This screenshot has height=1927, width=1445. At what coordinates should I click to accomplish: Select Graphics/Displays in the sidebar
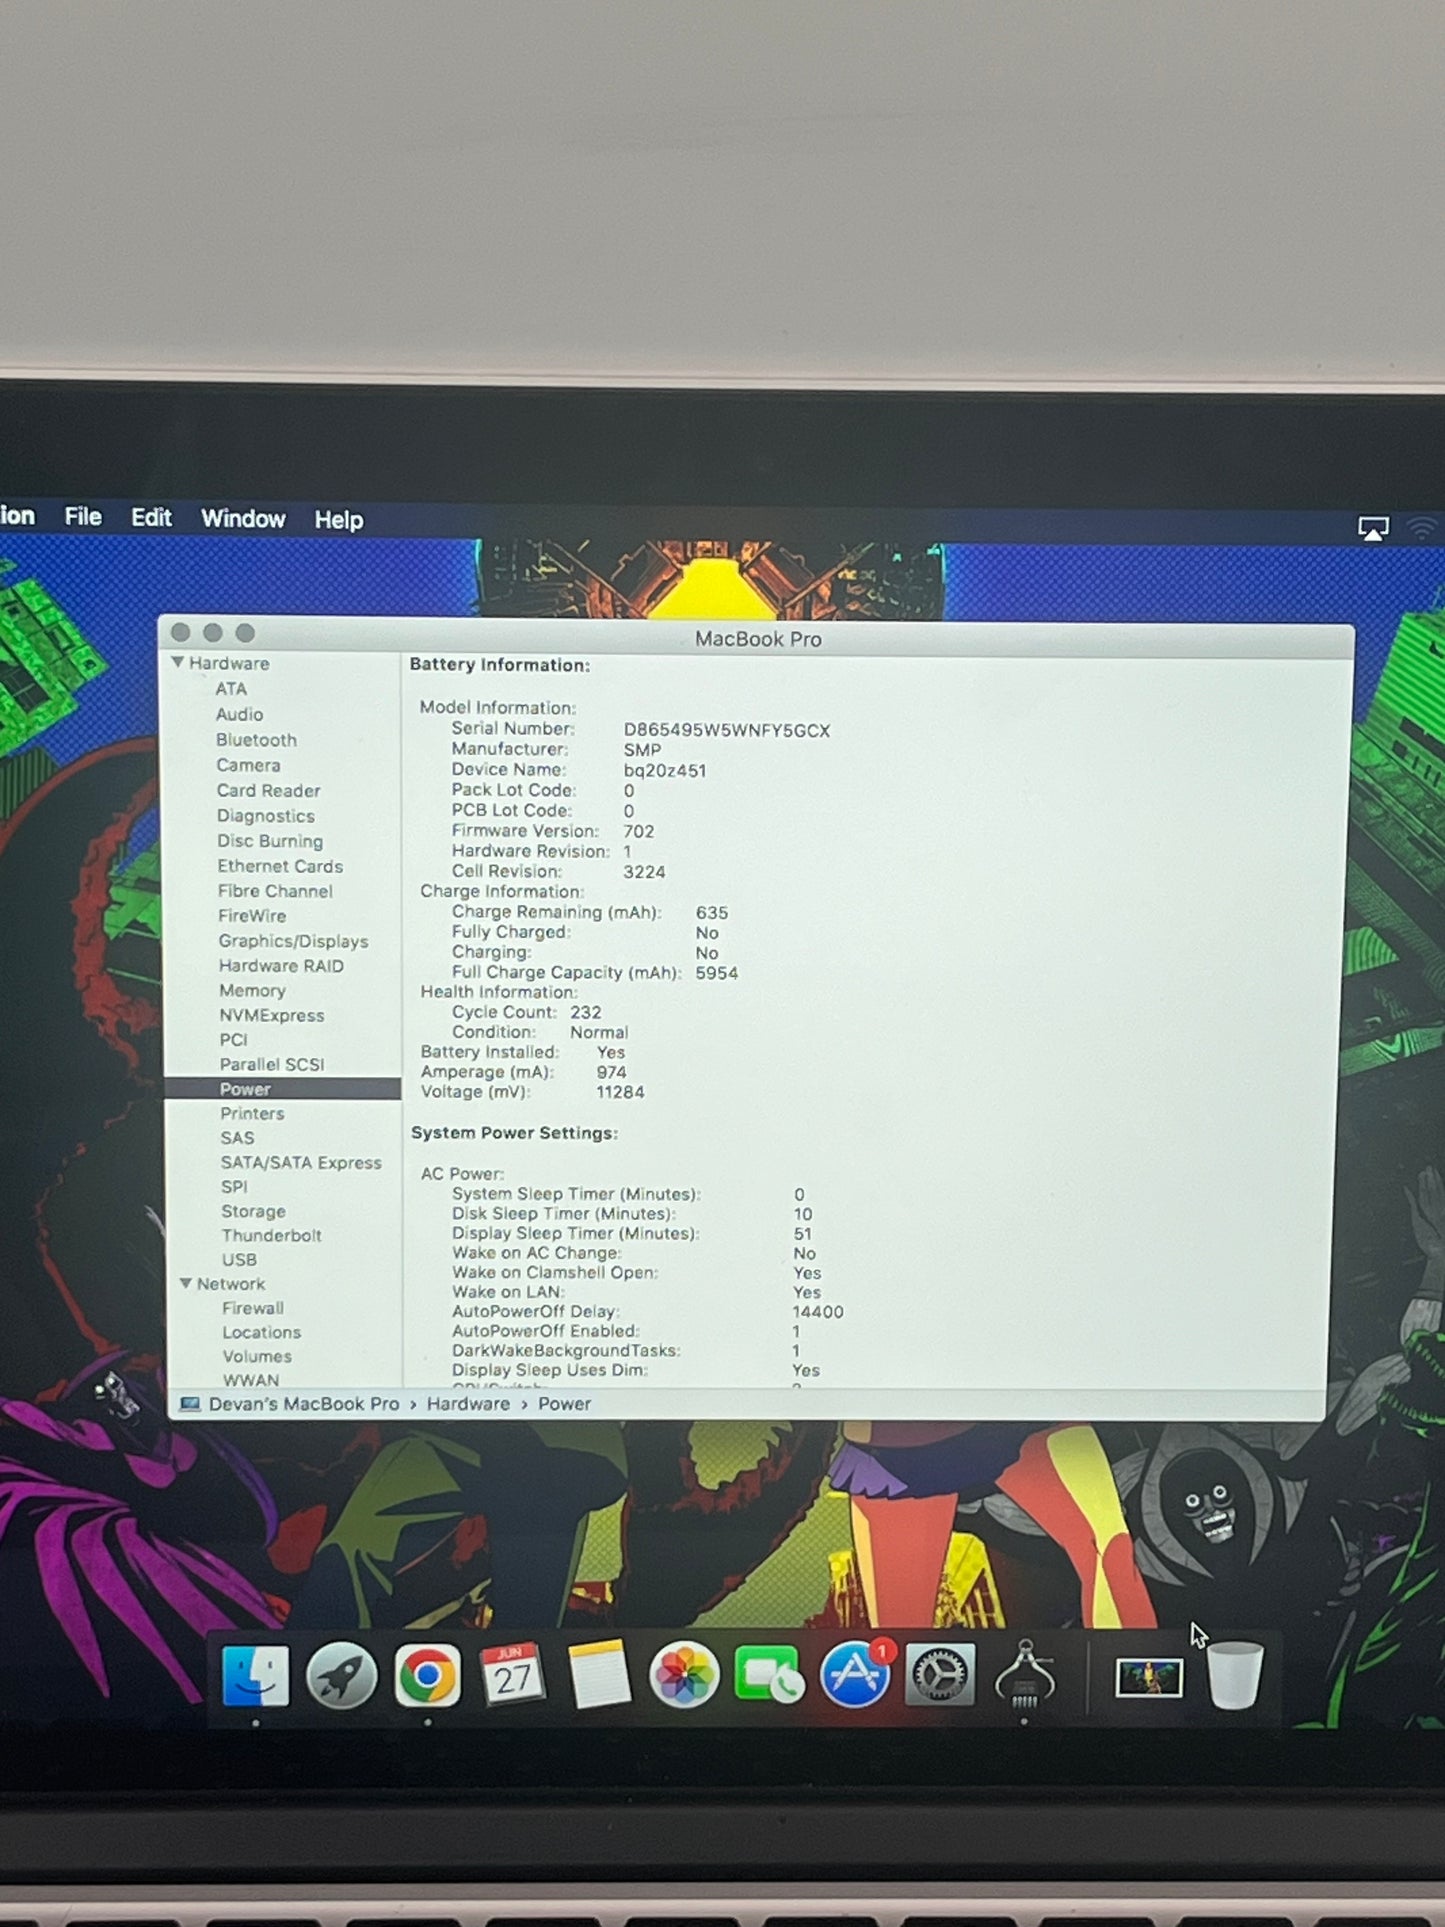[x=293, y=941]
